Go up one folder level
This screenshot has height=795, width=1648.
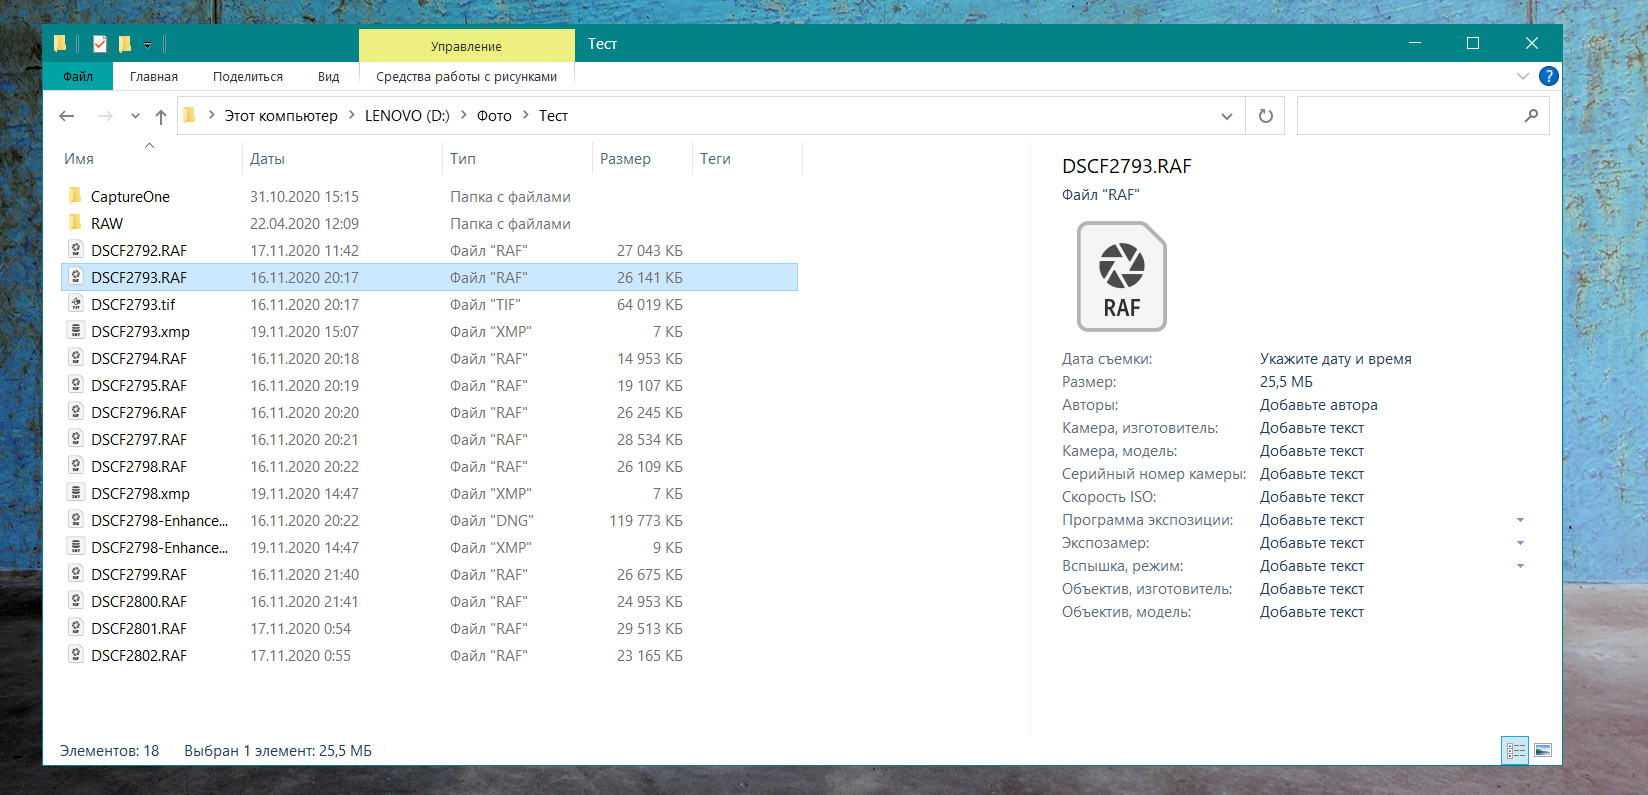161,116
